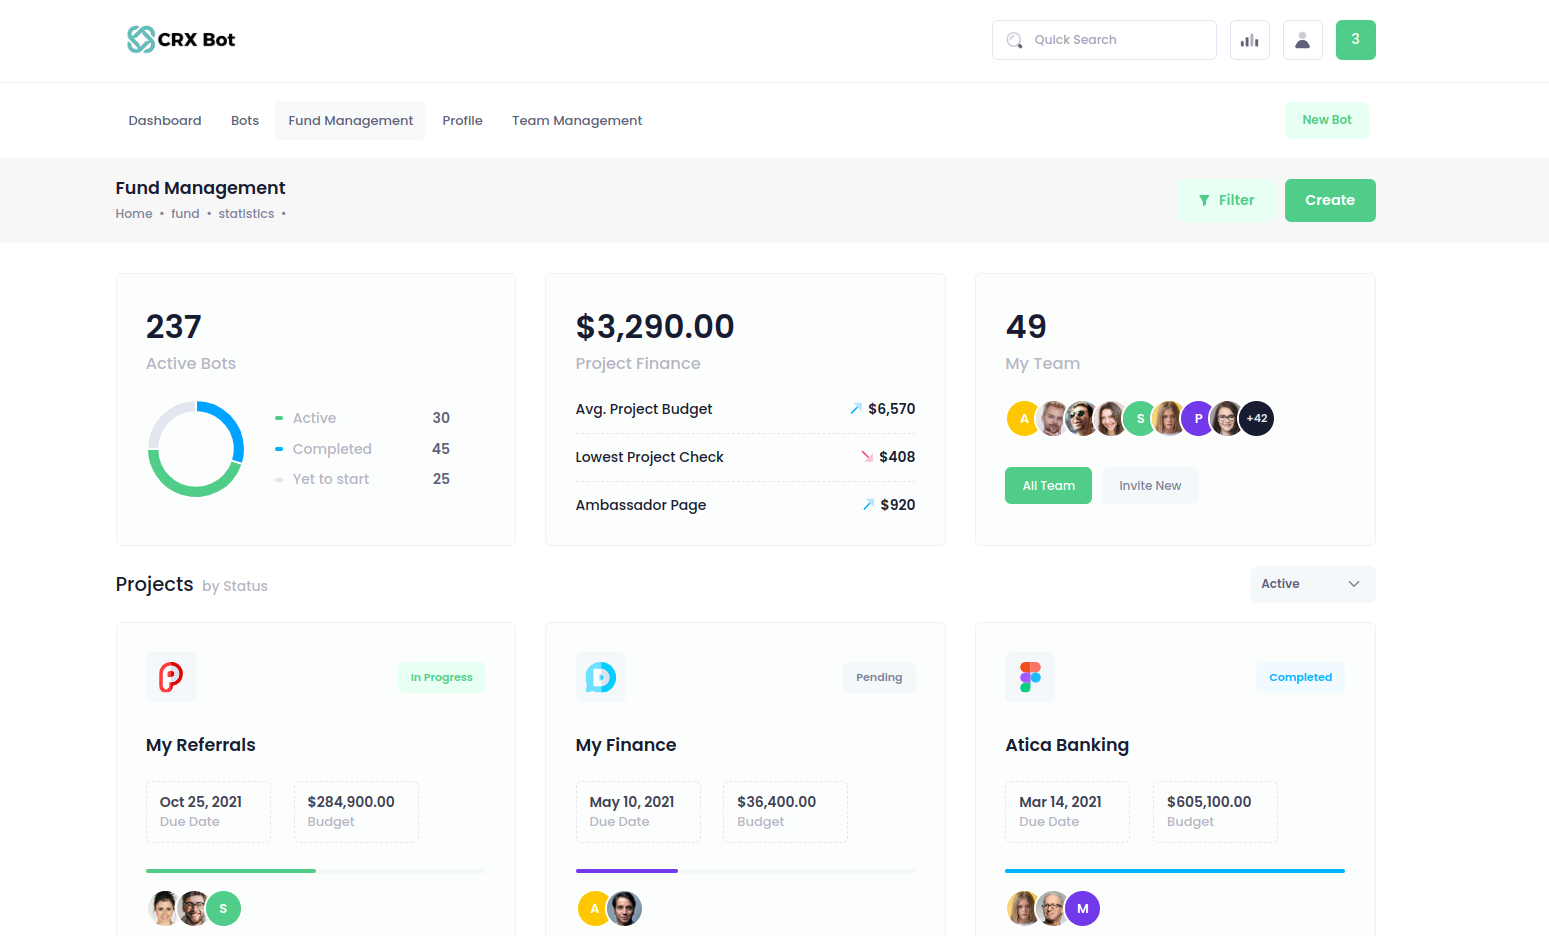Open the bar chart statistics icon
This screenshot has width=1549, height=936.
(1249, 40)
